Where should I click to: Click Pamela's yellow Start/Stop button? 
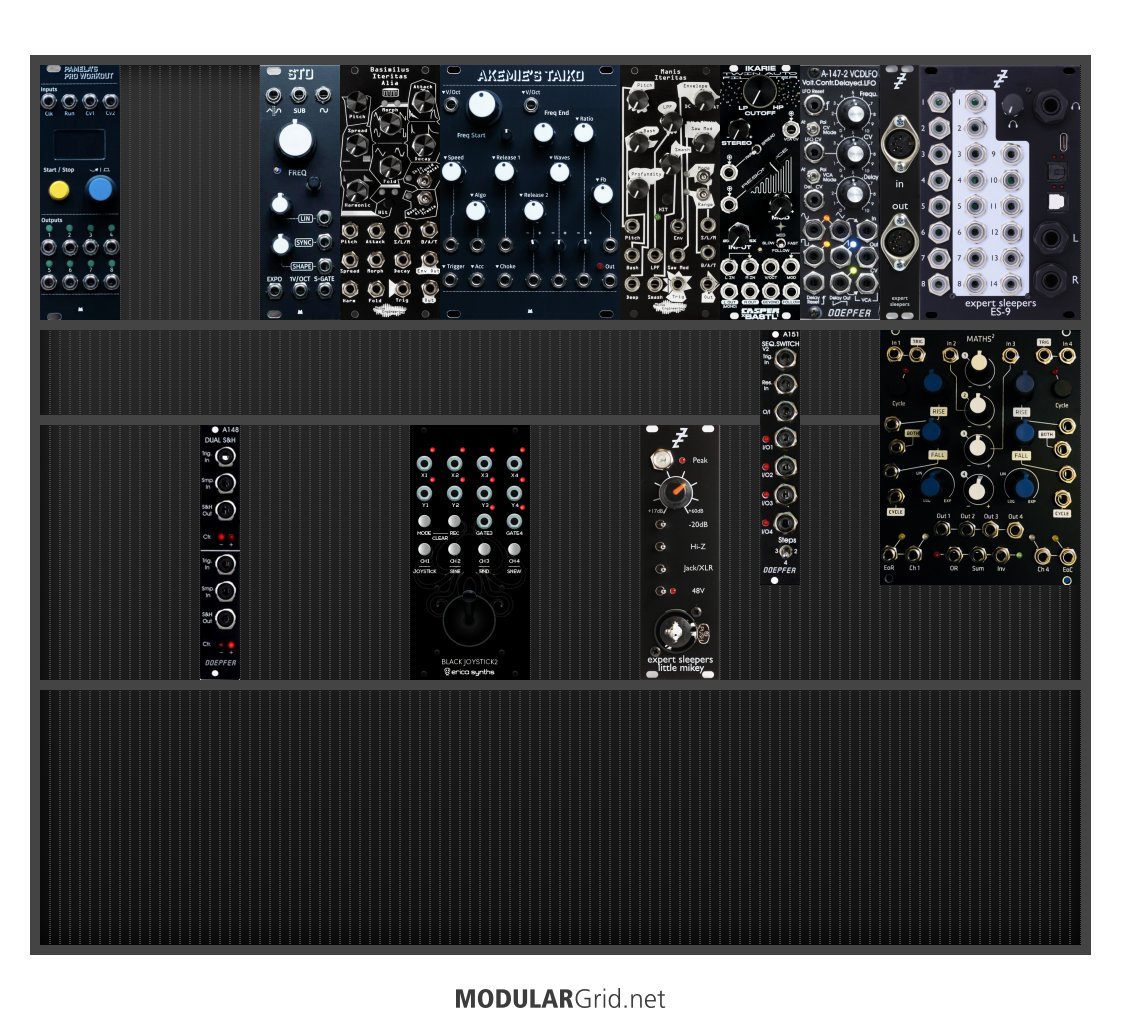point(59,190)
